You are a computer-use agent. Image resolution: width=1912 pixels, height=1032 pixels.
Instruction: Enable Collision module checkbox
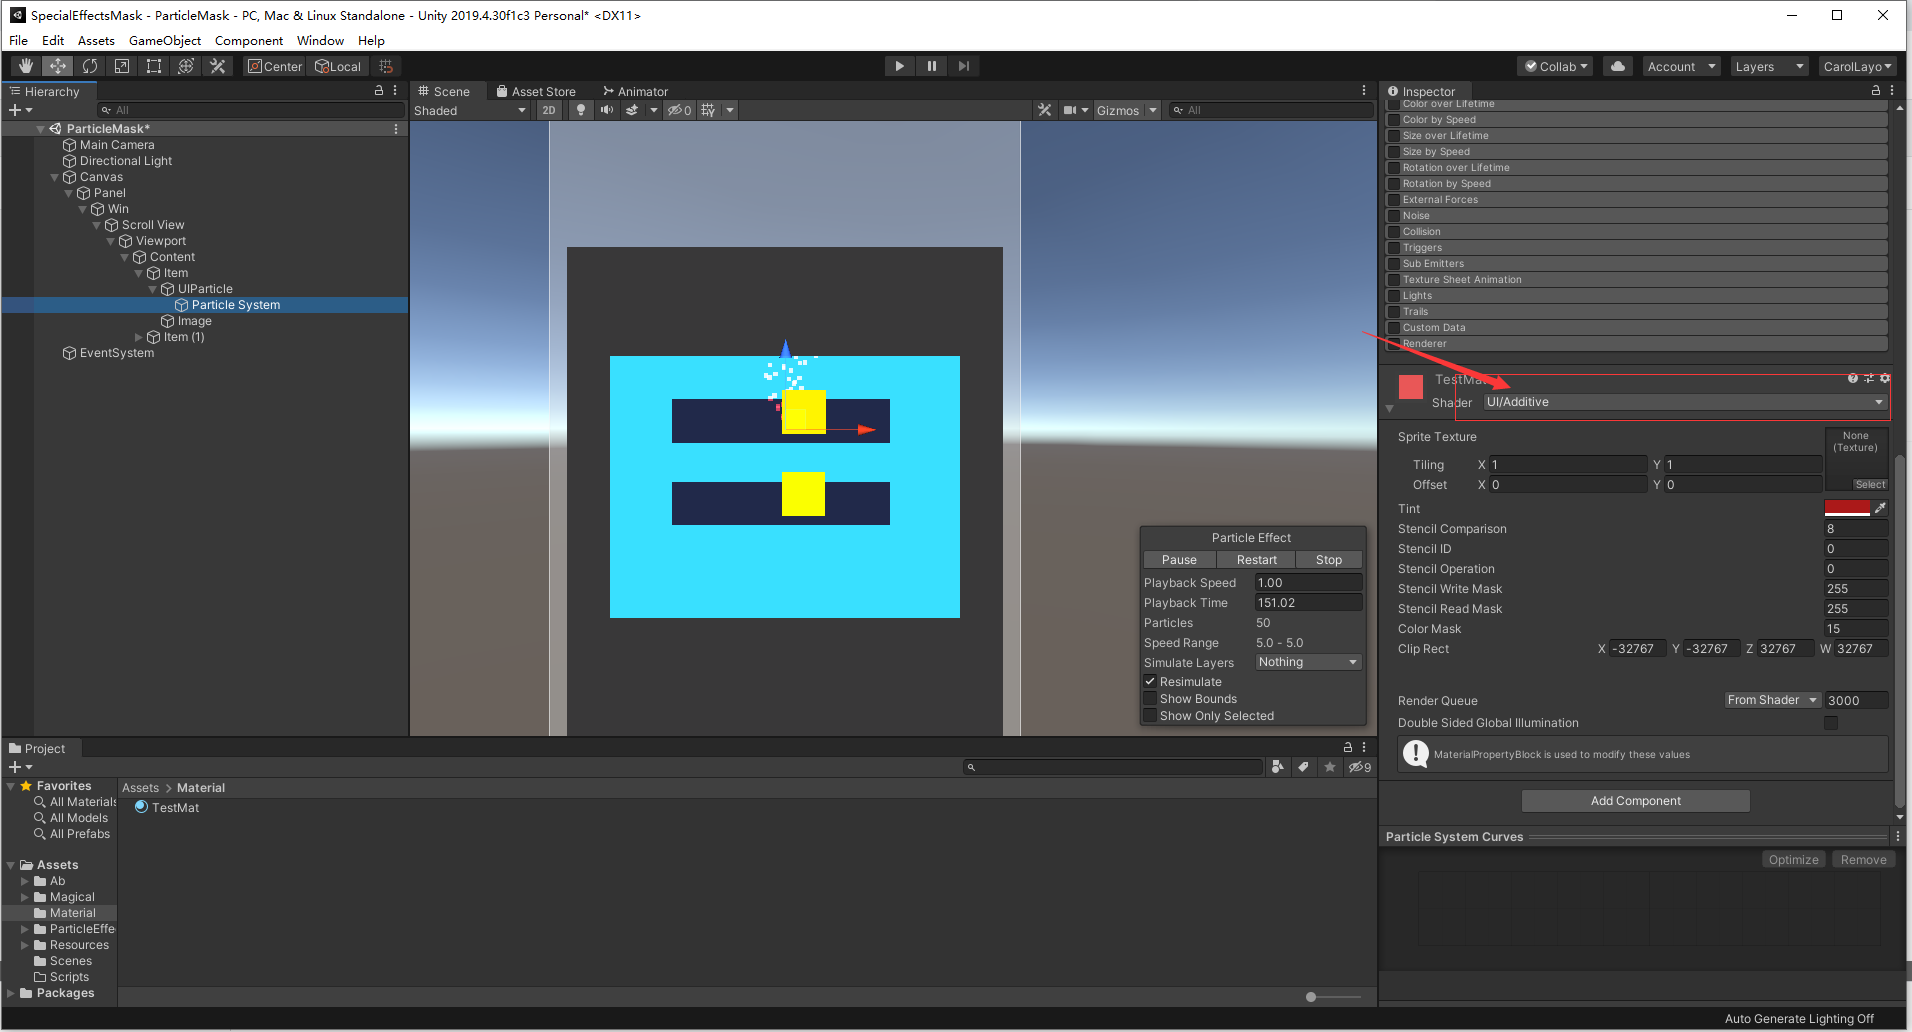tap(1394, 232)
